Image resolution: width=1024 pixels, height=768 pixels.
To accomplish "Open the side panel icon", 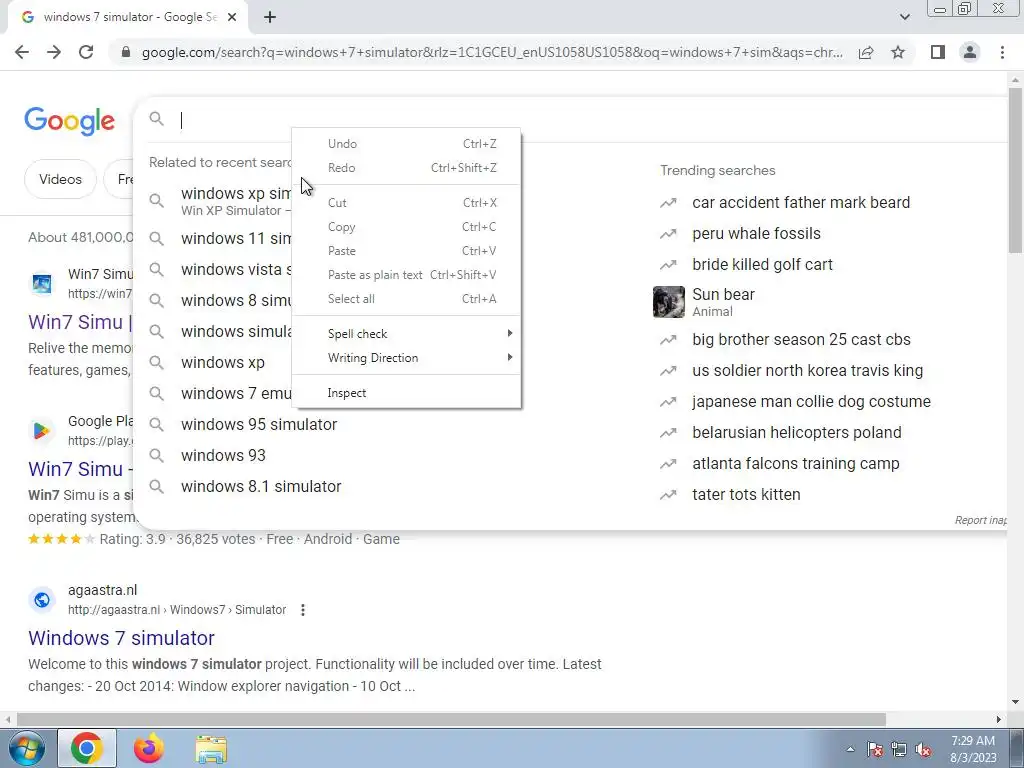I will (938, 52).
